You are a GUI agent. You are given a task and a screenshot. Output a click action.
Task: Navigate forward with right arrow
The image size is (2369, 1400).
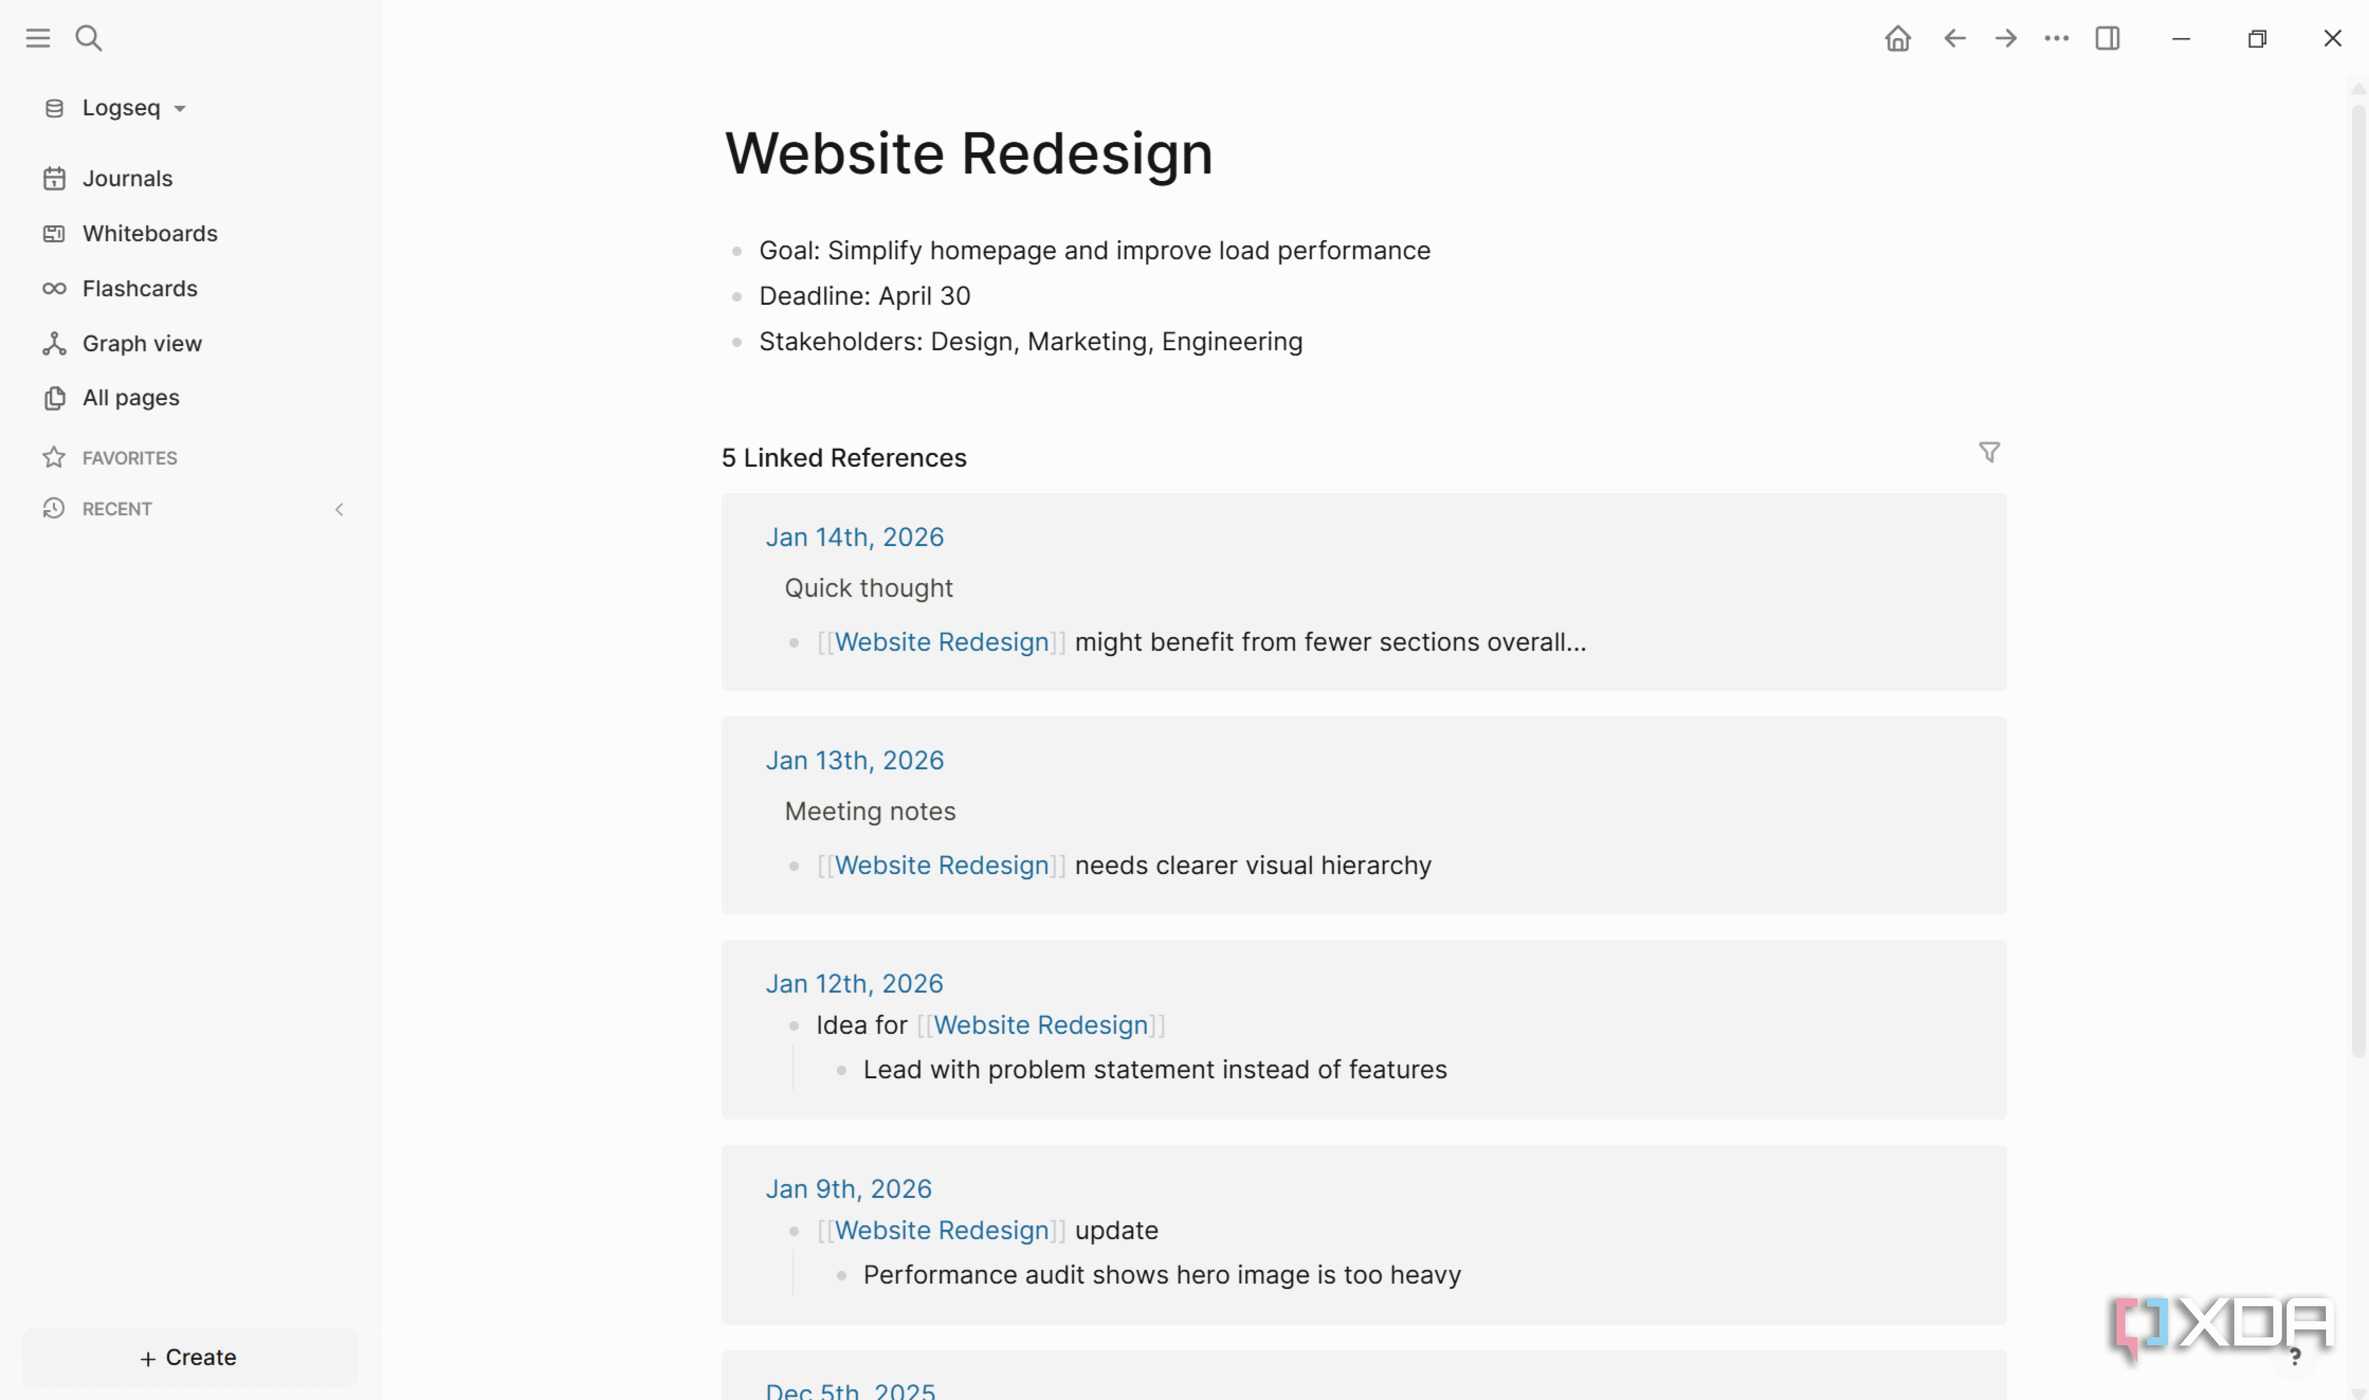[x=2005, y=38]
